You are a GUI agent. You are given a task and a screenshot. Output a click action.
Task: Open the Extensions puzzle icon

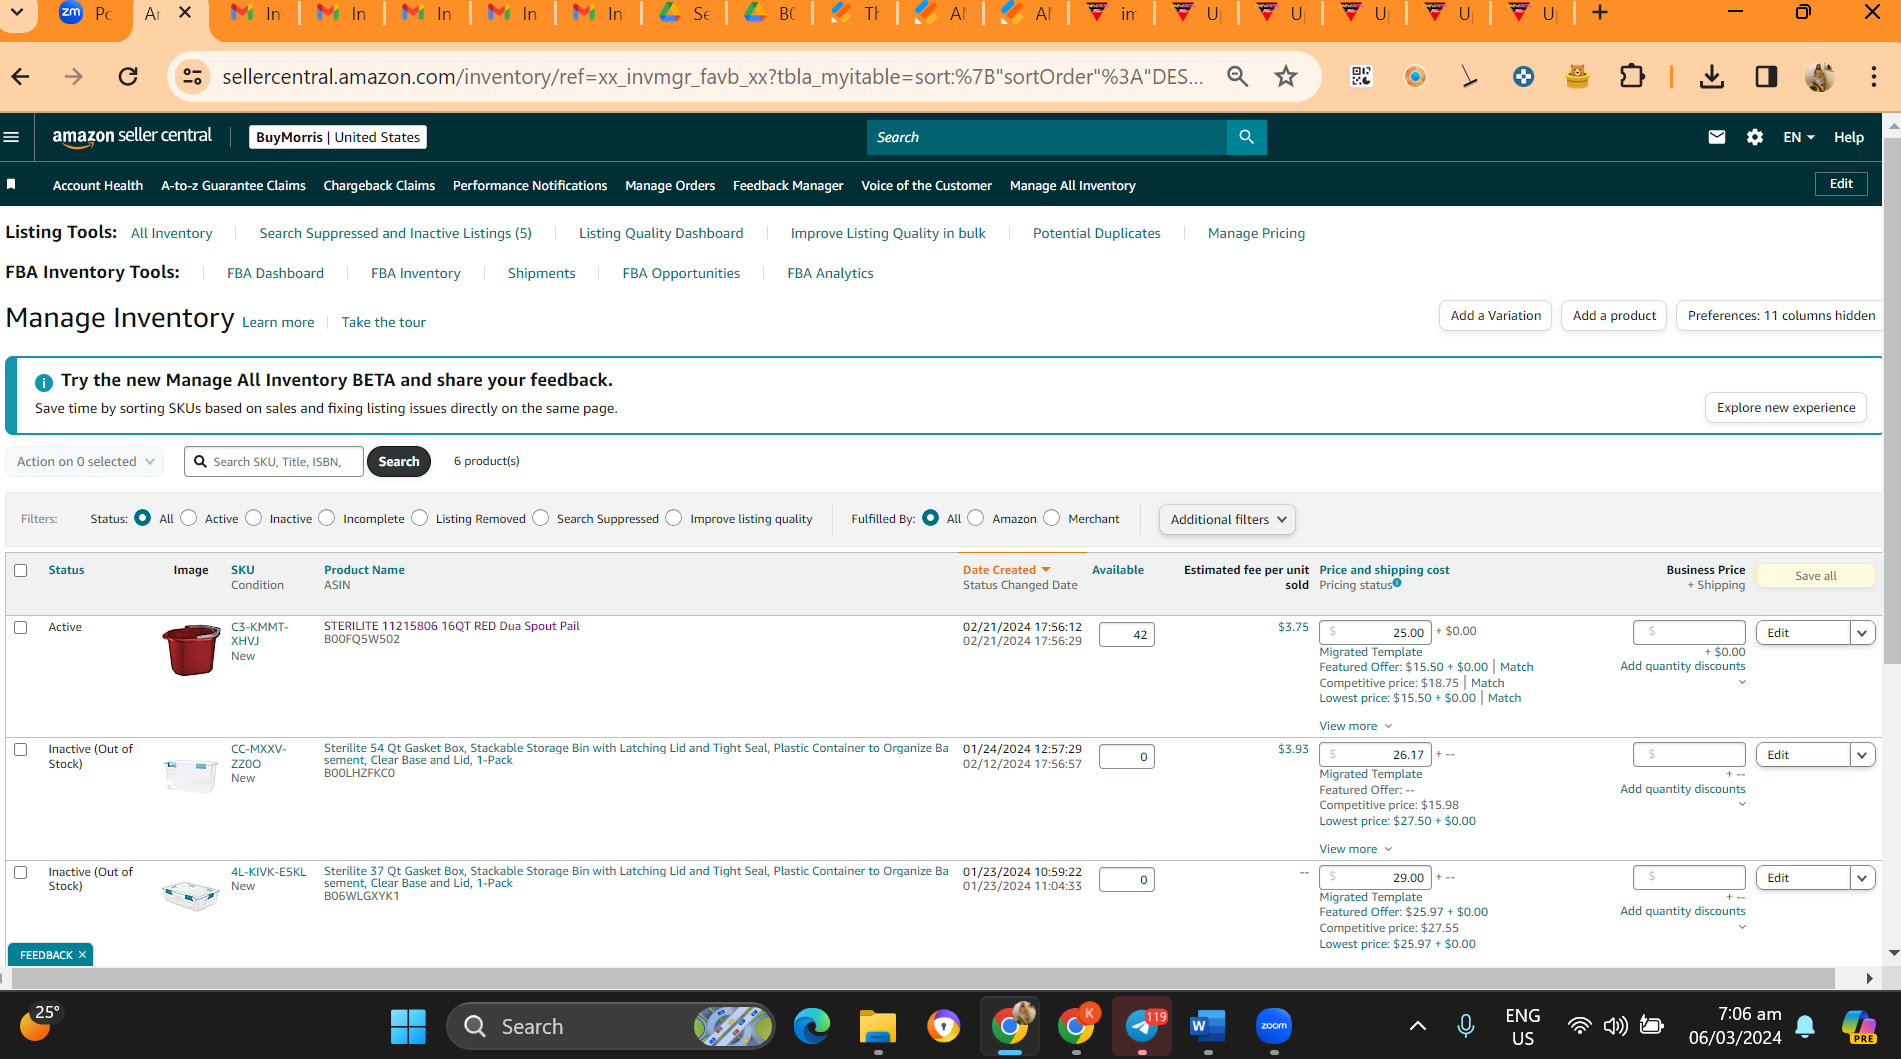(1632, 76)
